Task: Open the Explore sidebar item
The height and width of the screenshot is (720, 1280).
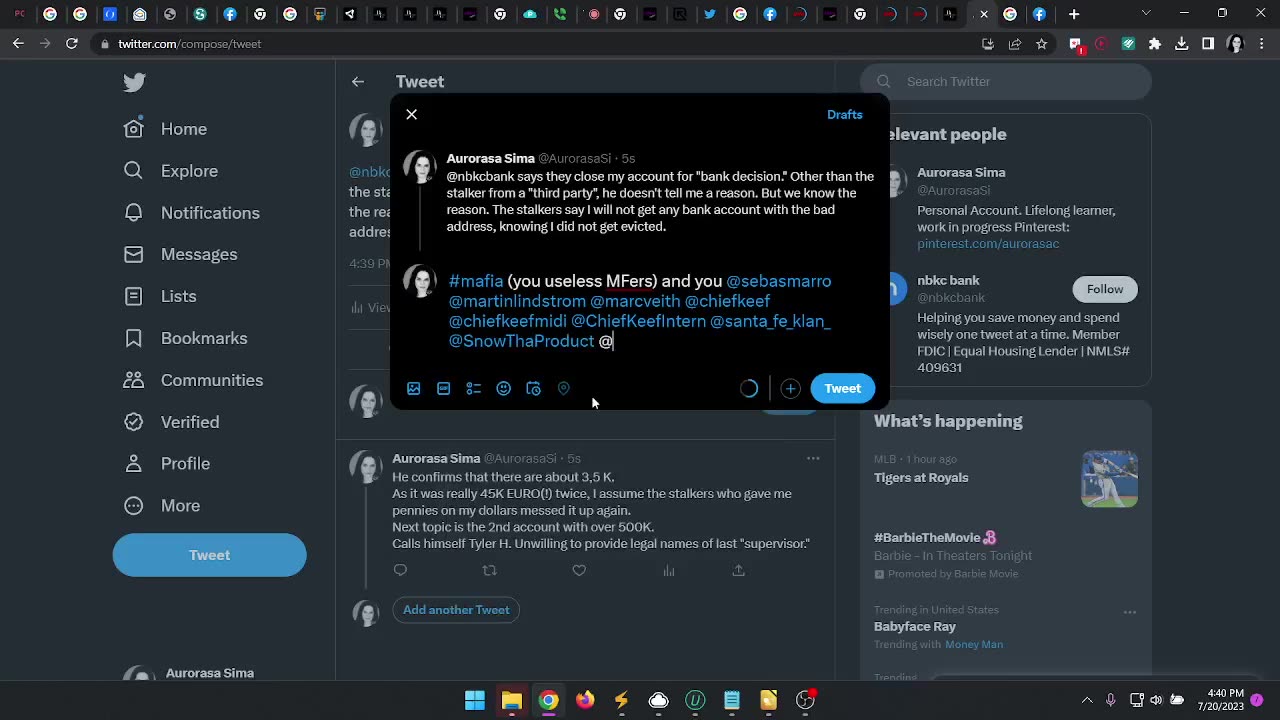Action: click(x=171, y=171)
